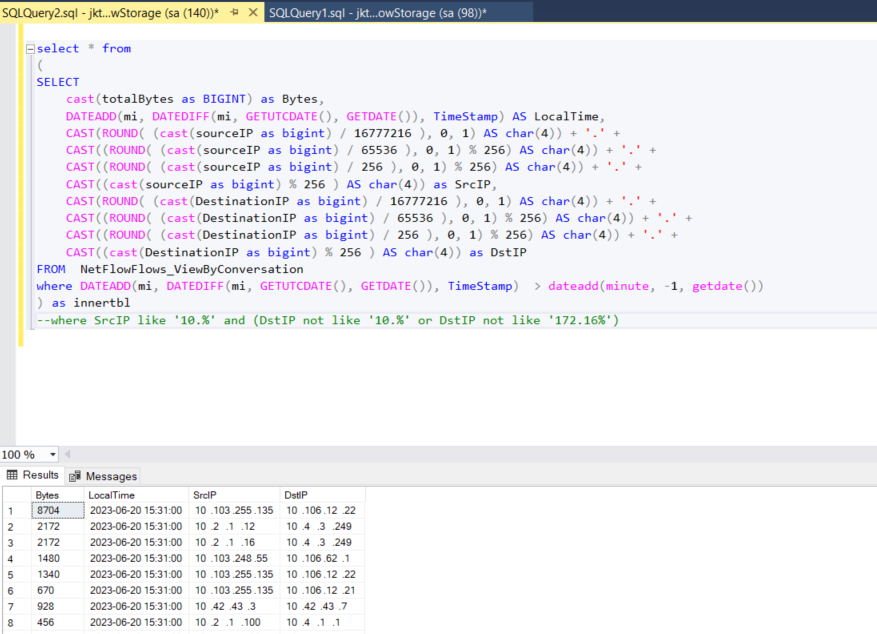Screen dimensions: 877x634
Task: Click the horizontal scrollbar left arrow
Action: 68,455
